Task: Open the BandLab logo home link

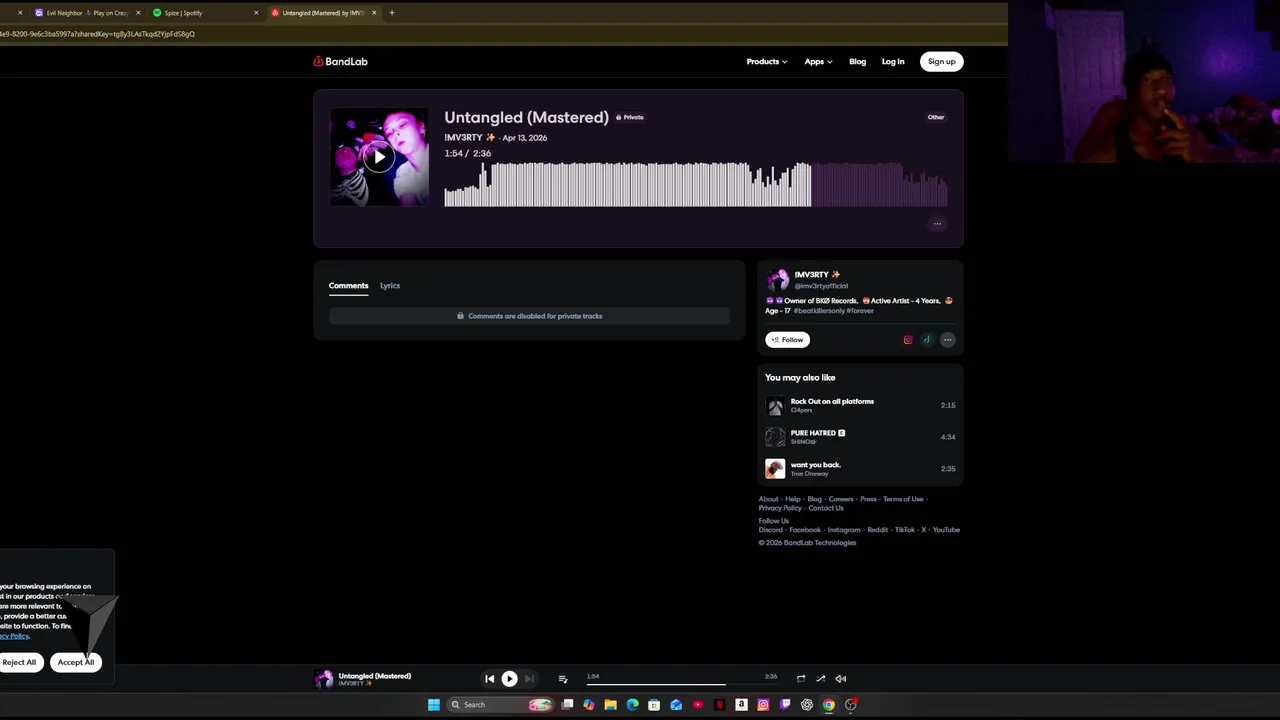Action: coord(340,61)
